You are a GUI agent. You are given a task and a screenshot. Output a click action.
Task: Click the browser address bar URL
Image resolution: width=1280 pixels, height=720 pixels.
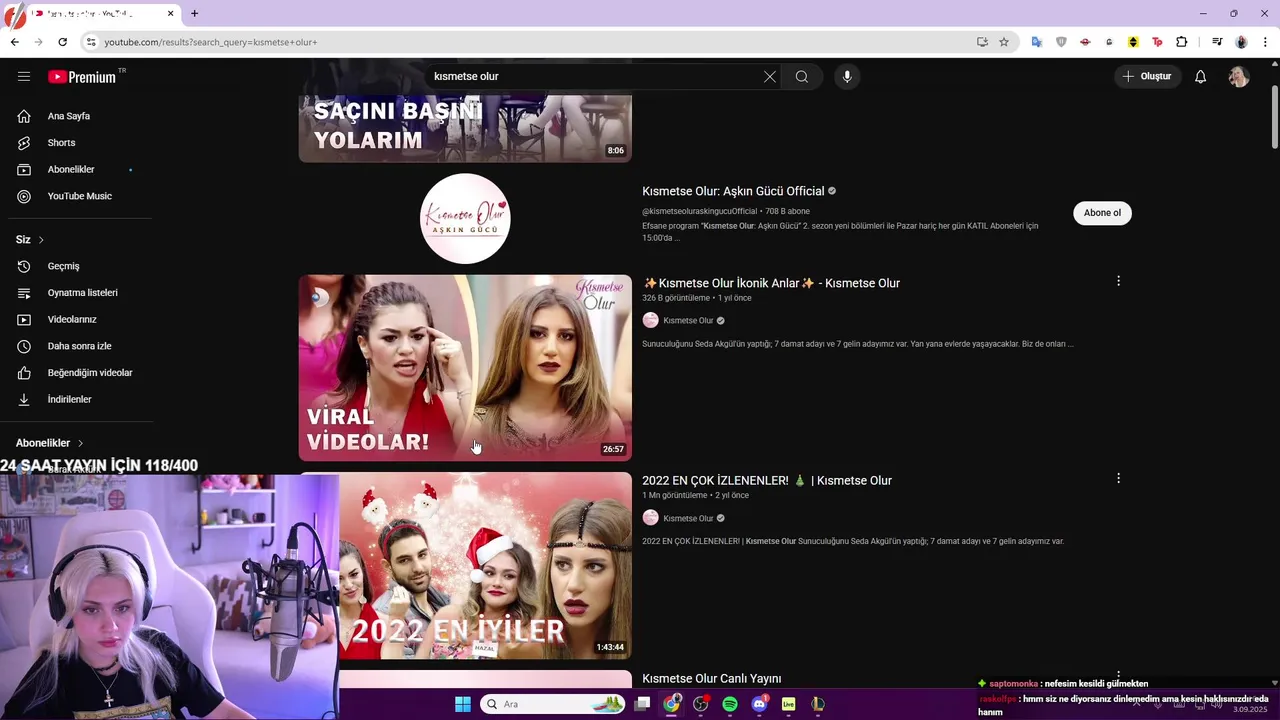210,42
